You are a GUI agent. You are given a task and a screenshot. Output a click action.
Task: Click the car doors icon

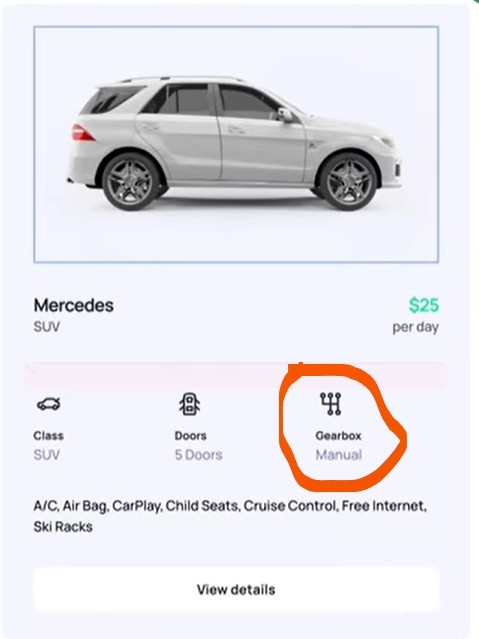[x=190, y=404]
